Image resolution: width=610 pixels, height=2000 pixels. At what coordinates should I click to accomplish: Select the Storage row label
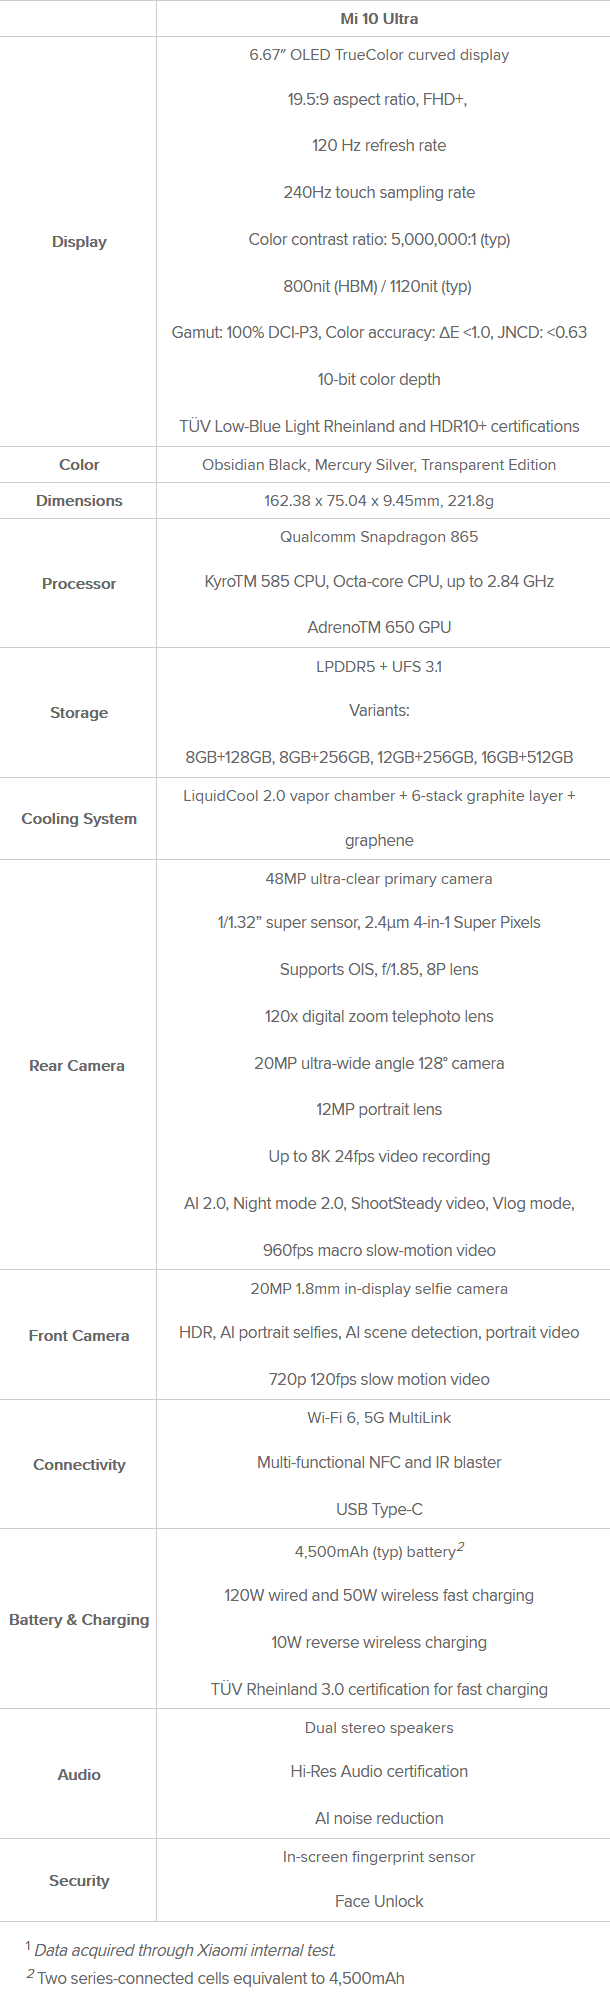click(x=79, y=713)
